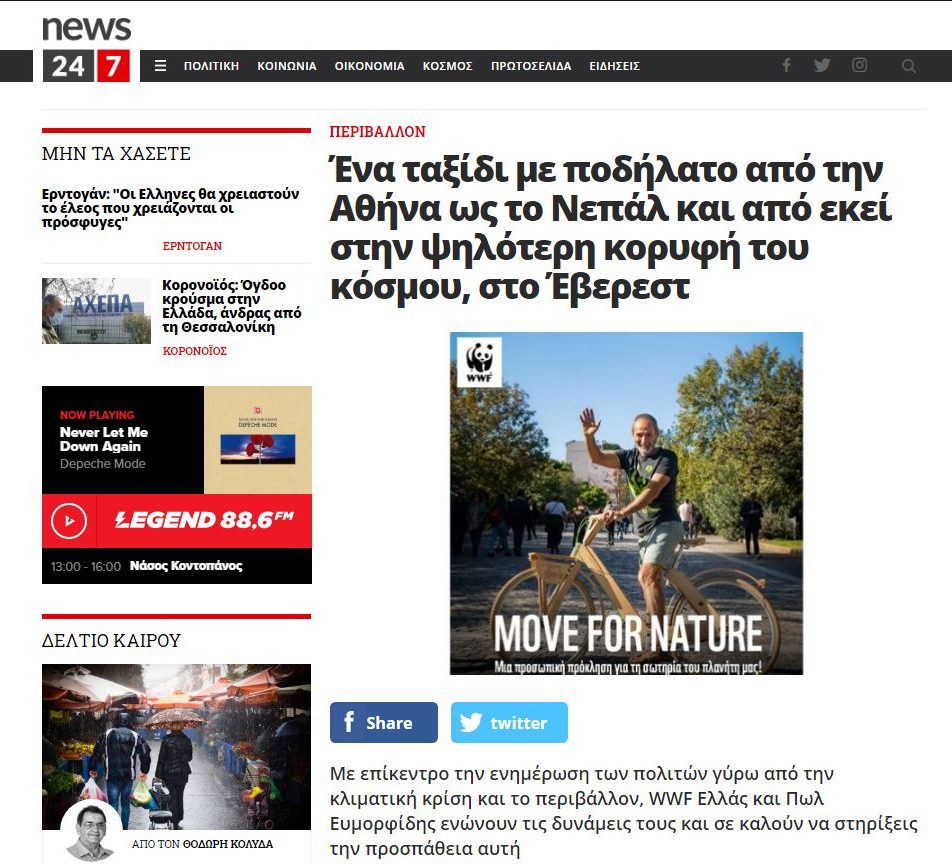Share the article on Facebook

(384, 723)
